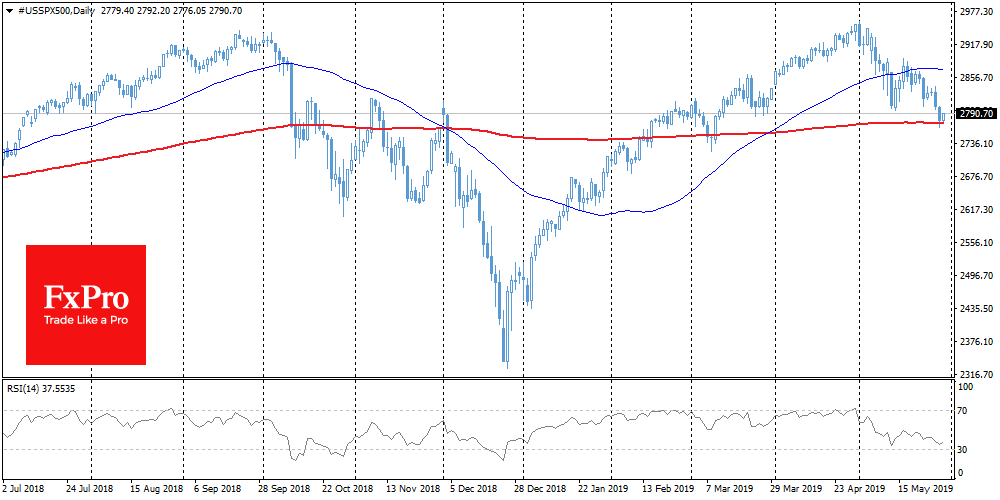The height and width of the screenshot is (500, 1000).
Task: Click the RSI 30 level label
Action: (x=964, y=448)
